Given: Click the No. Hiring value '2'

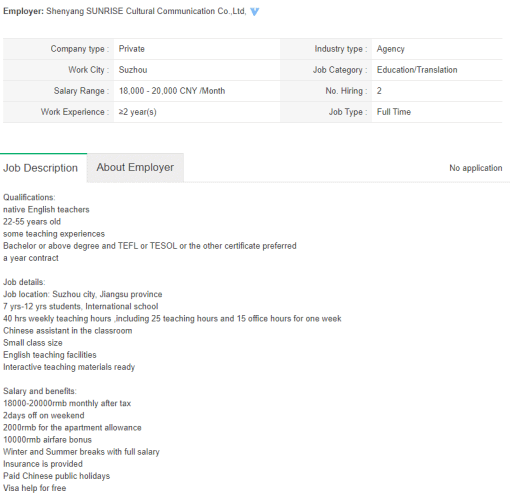Looking at the screenshot, I should click(379, 91).
